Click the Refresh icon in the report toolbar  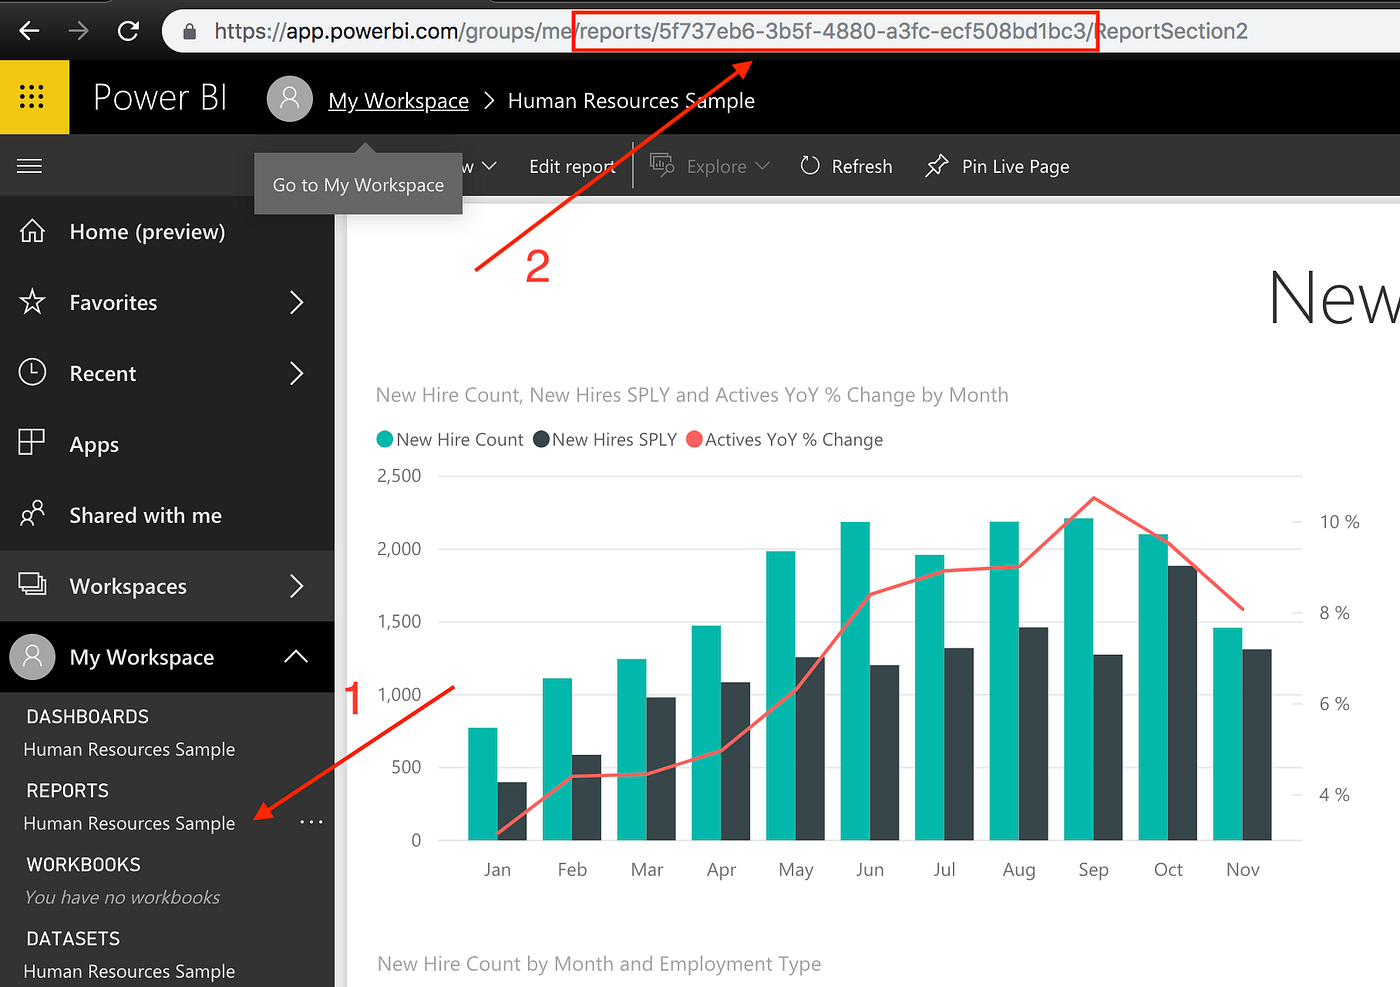(x=809, y=166)
